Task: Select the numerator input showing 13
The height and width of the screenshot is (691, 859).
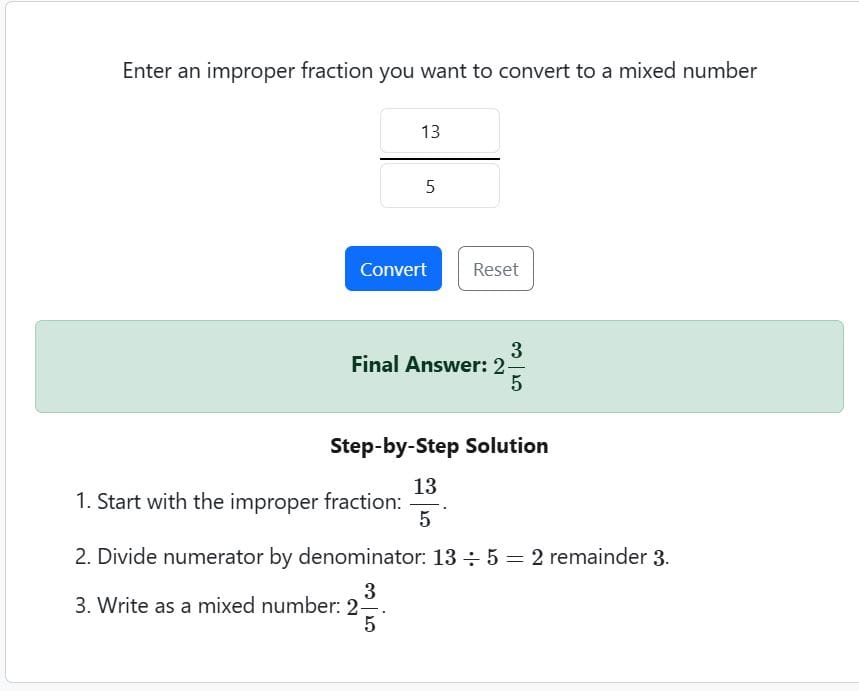Action: 439,130
